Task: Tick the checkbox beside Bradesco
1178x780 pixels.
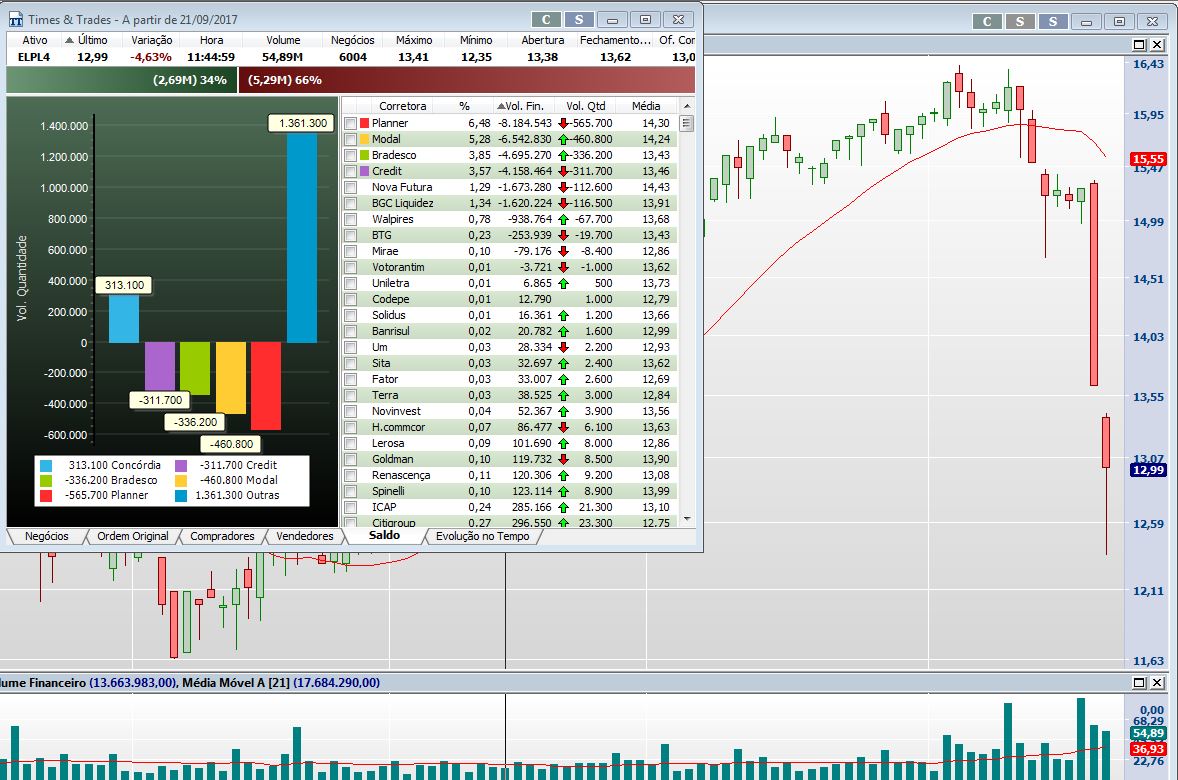Action: pyautogui.click(x=350, y=155)
